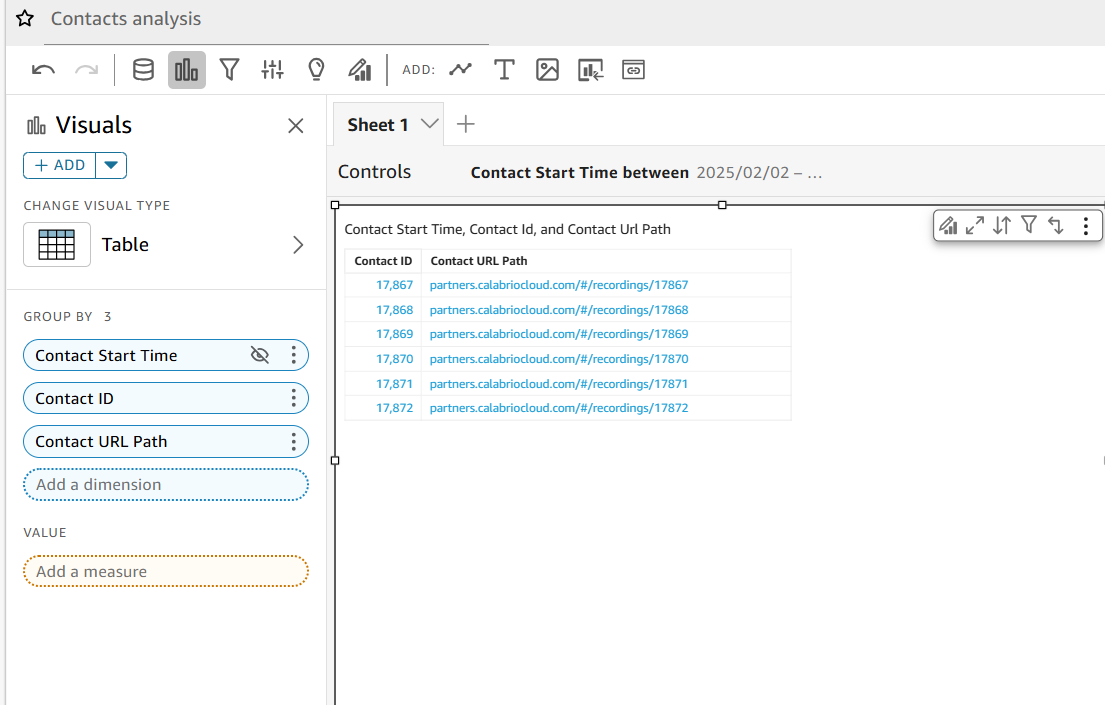Image resolution: width=1105 pixels, height=705 pixels.
Task: Click the Add a measure field well
Action: 166,572
